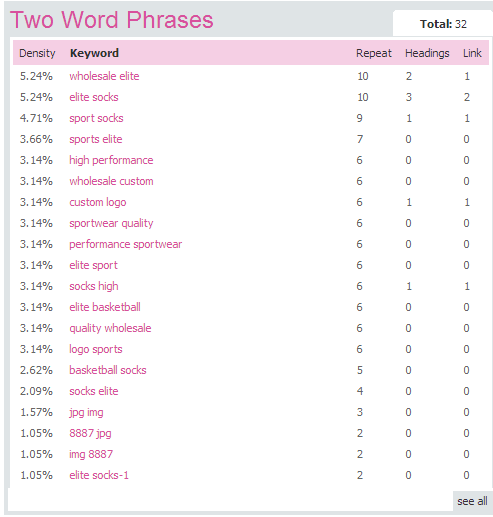Select the 'elite basketball' keyword

(105, 307)
